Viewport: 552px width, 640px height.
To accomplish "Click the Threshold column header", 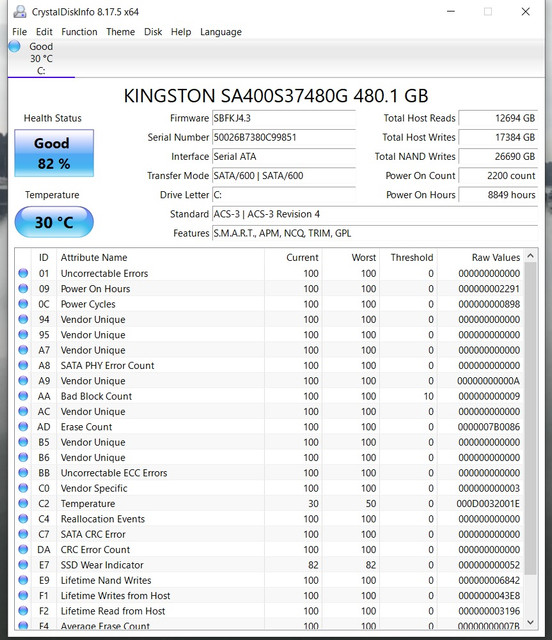I will coord(408,258).
